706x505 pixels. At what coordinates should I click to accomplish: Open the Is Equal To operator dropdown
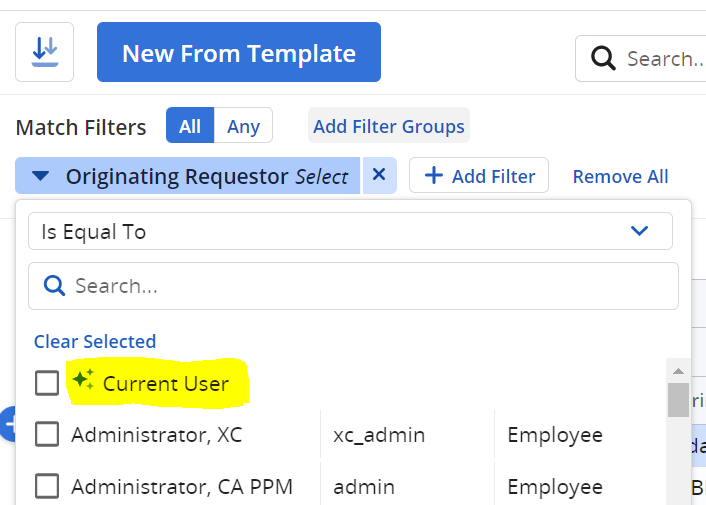pyautogui.click(x=350, y=231)
